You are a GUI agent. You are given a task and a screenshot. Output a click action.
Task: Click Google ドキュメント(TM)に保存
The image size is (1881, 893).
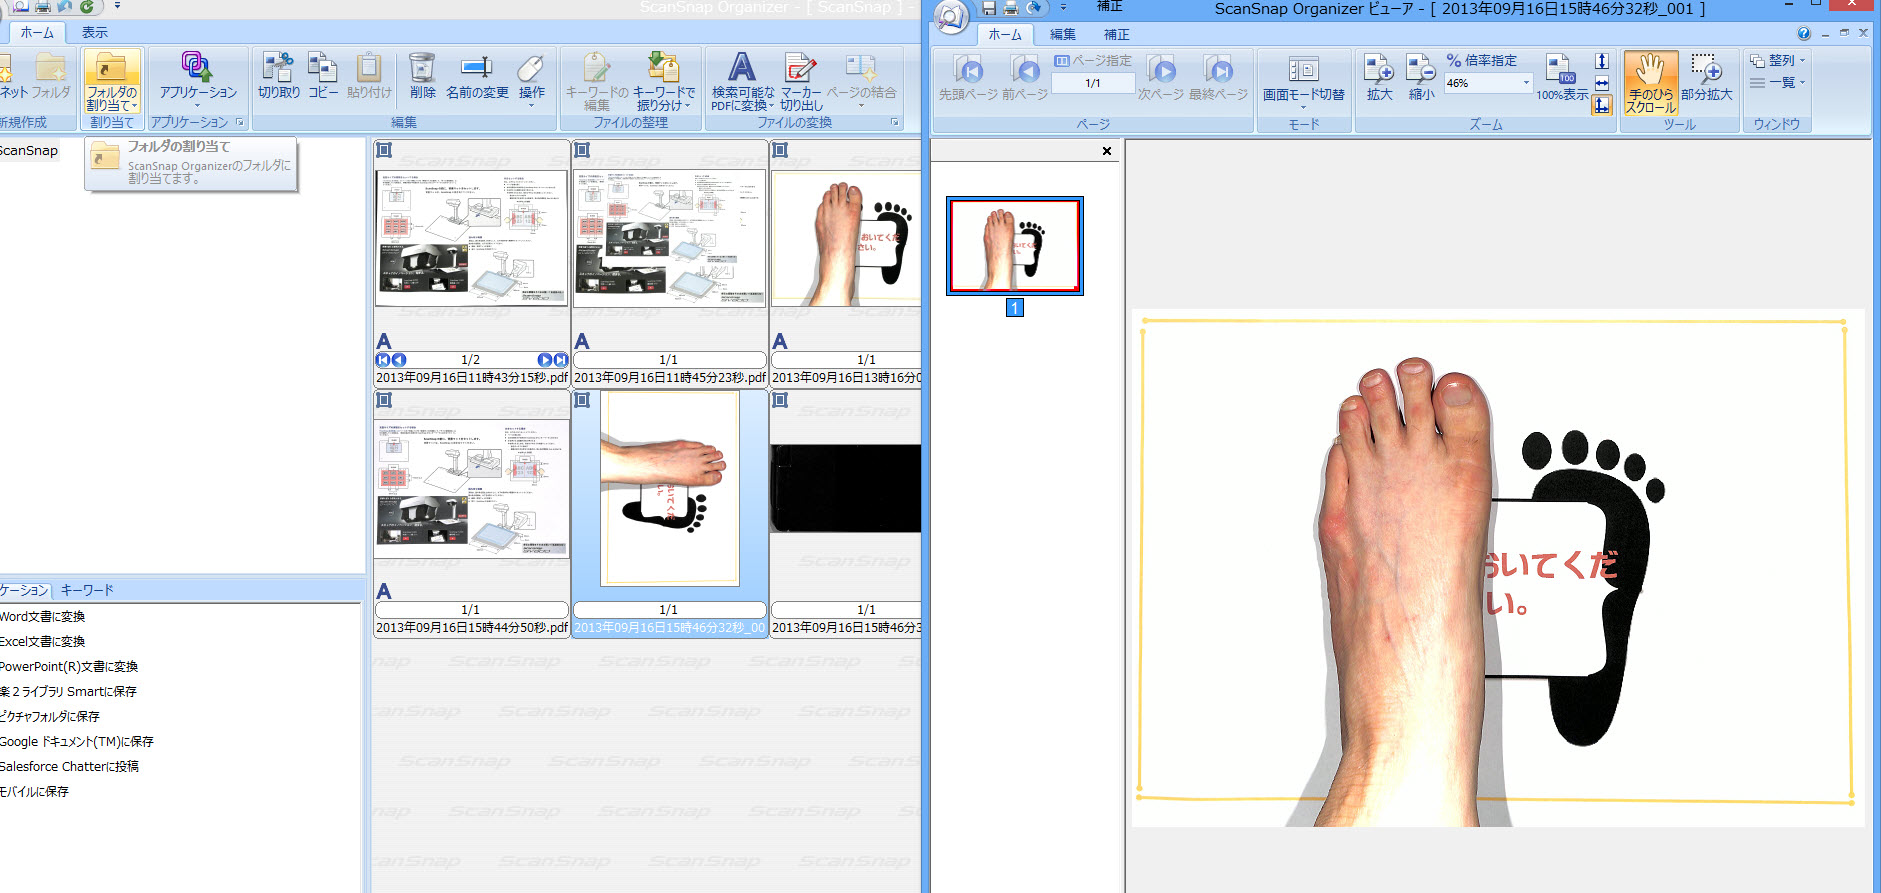[77, 742]
